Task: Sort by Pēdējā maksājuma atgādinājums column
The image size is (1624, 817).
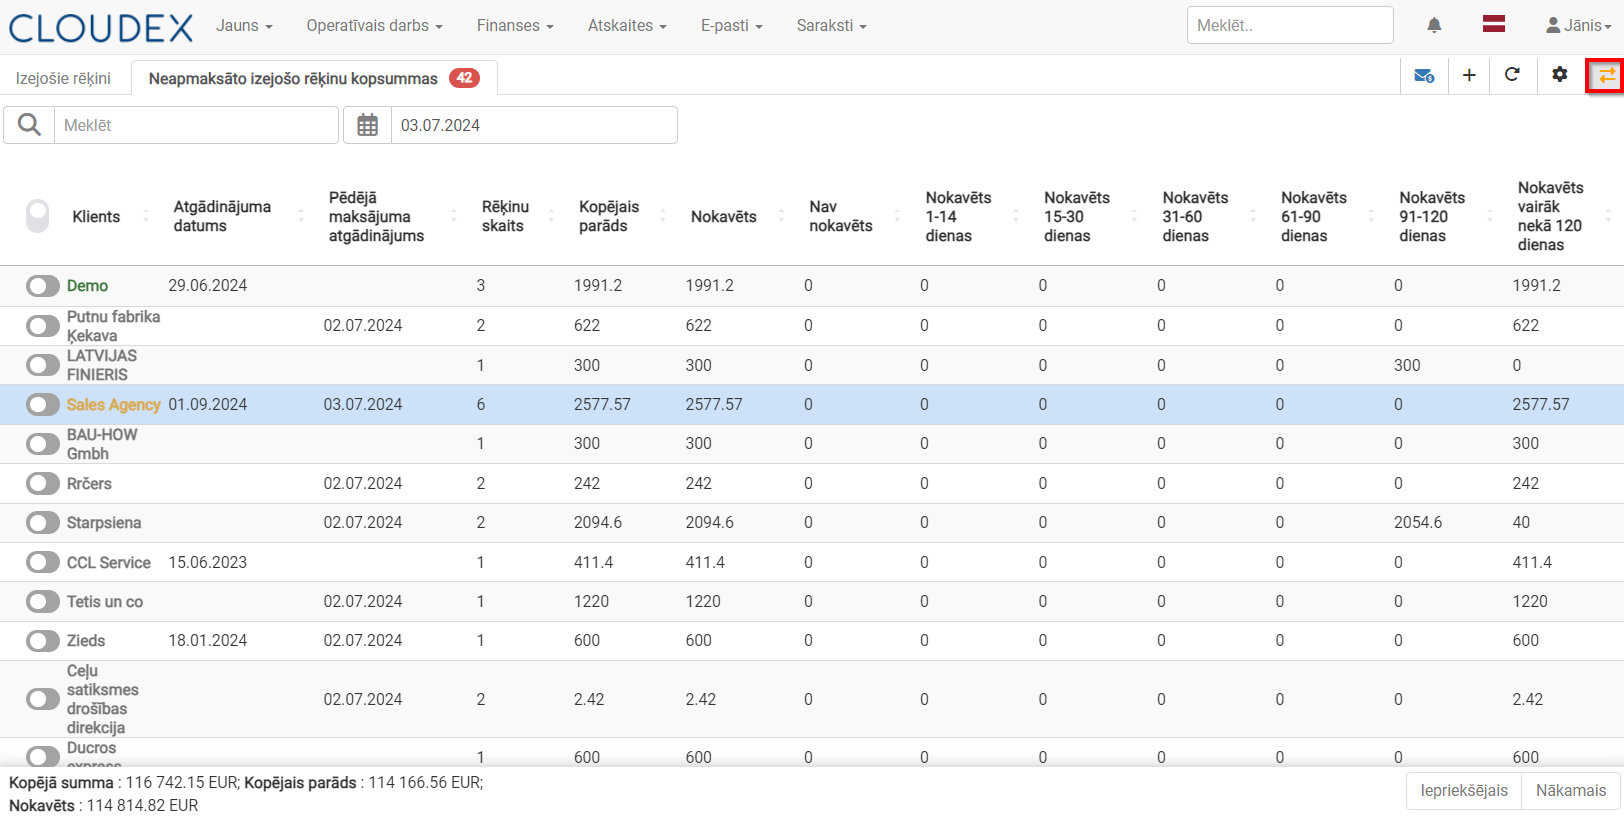Action: click(376, 217)
